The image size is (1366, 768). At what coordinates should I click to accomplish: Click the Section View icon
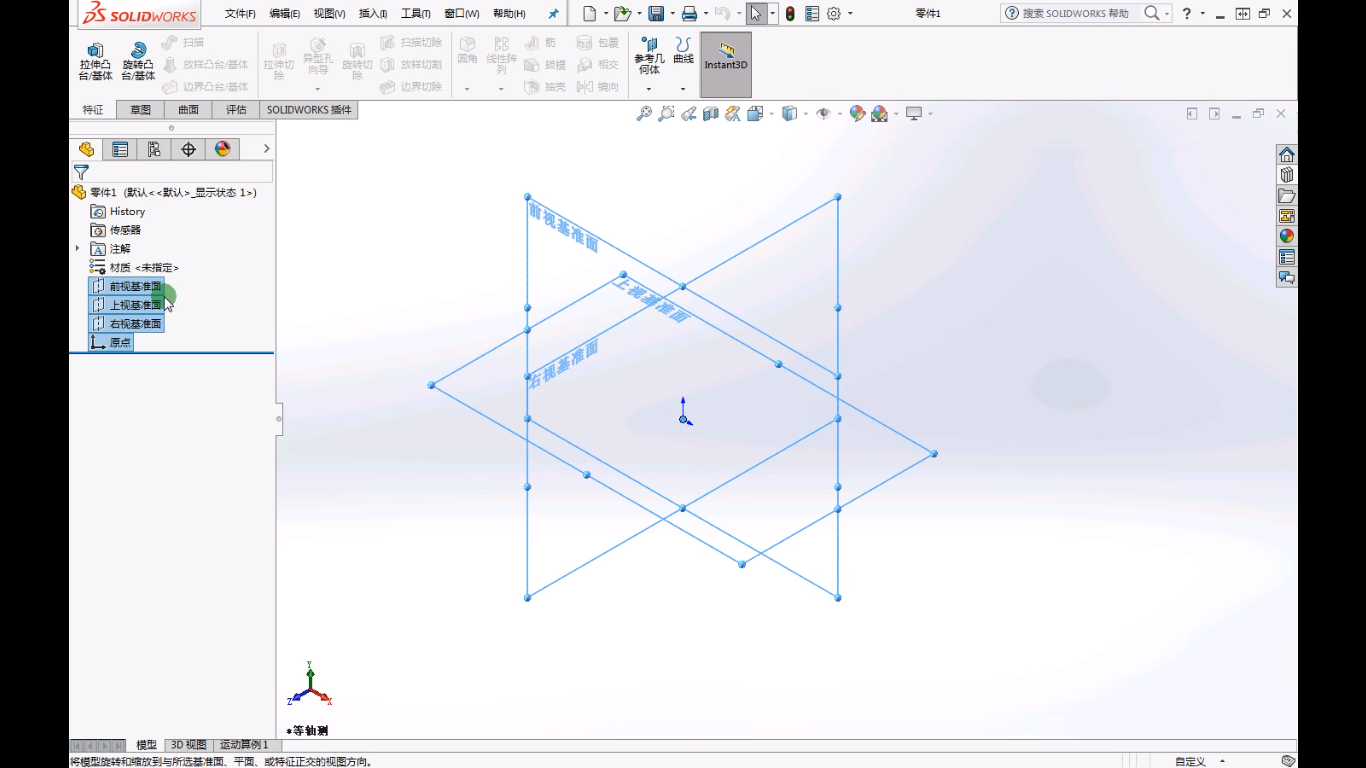(x=711, y=114)
